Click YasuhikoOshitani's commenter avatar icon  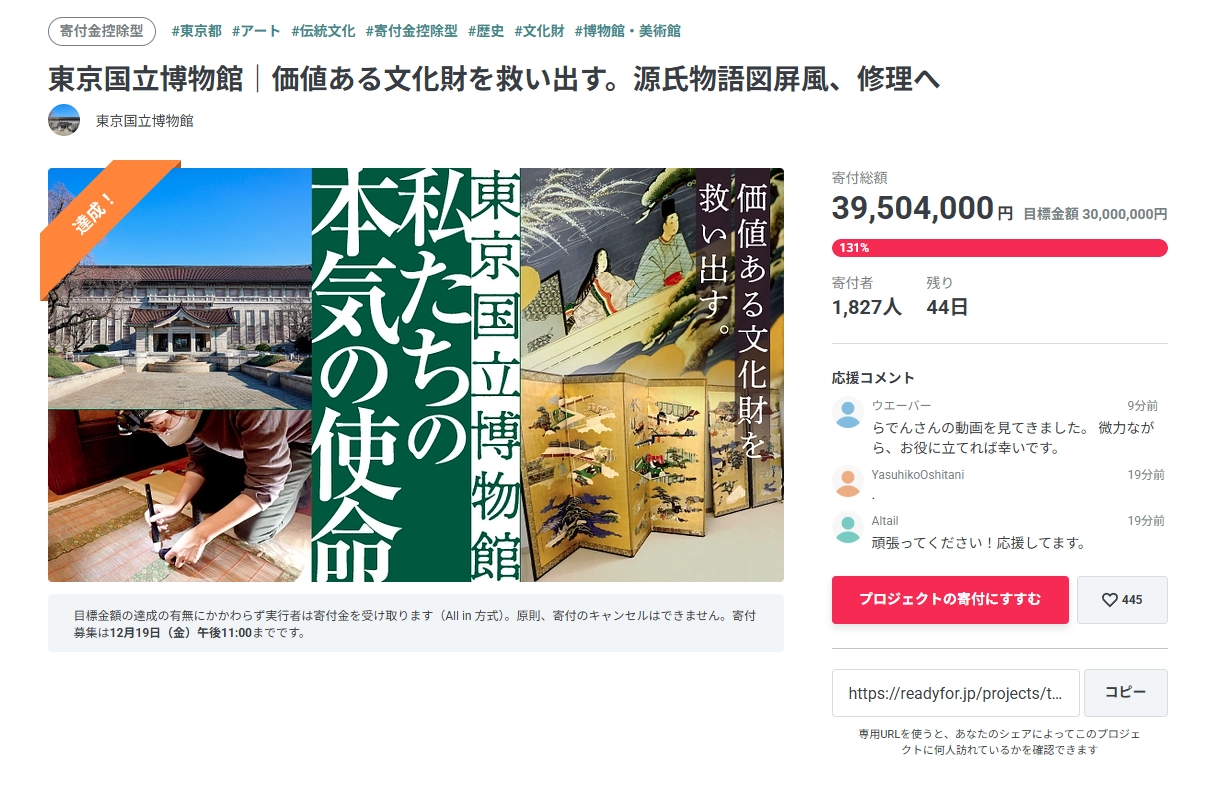(848, 481)
